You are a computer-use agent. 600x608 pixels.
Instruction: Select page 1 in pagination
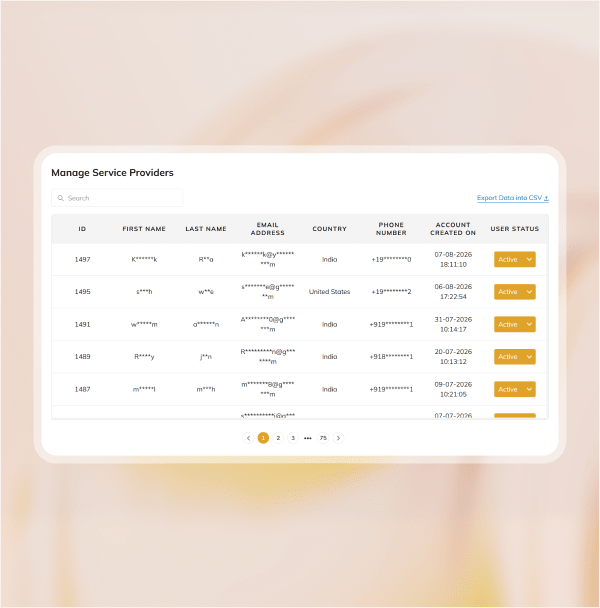coord(263,438)
